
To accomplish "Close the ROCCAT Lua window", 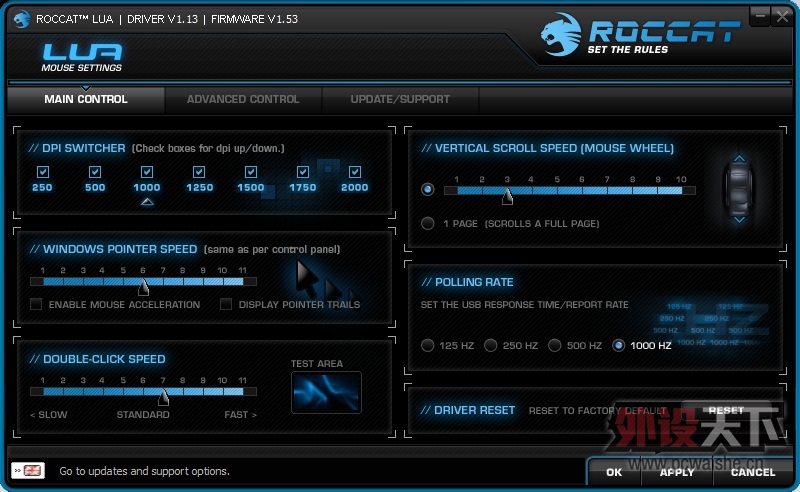I will pyautogui.click(x=782, y=16).
